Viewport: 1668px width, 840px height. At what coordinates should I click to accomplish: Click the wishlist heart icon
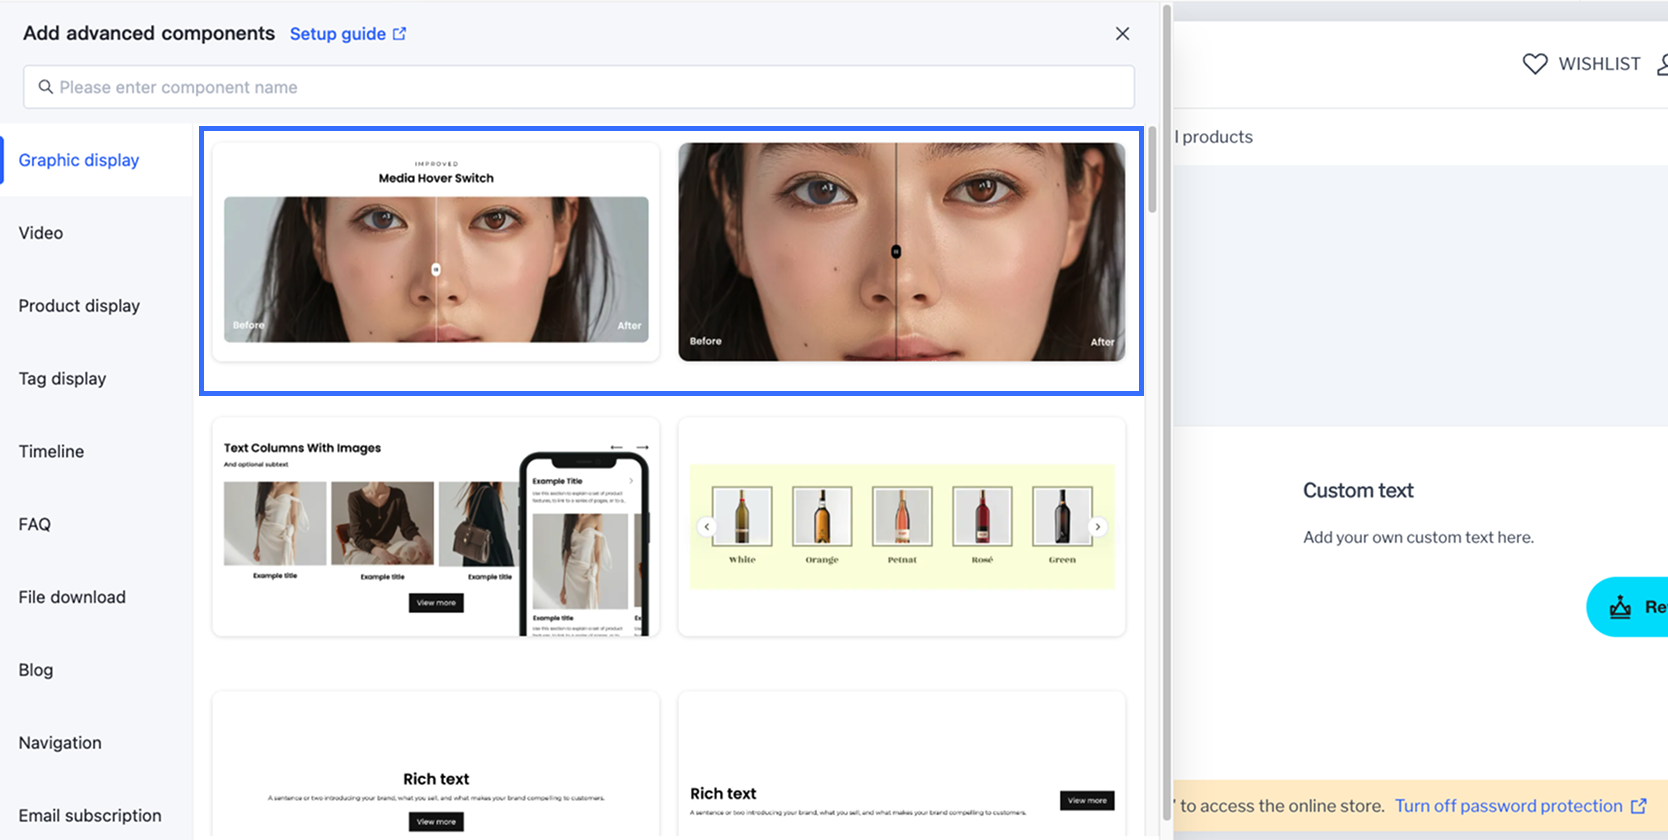point(1535,64)
